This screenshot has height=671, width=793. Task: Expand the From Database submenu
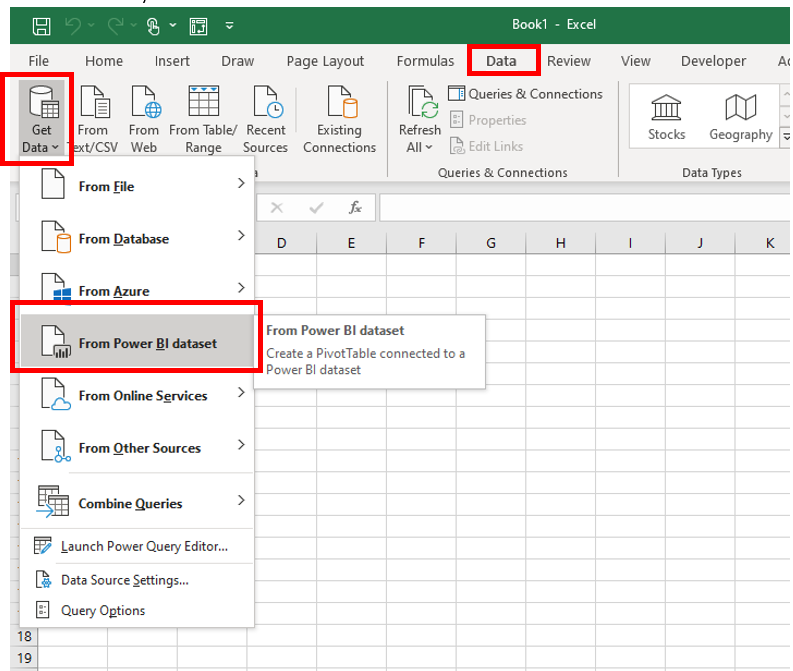tap(140, 239)
